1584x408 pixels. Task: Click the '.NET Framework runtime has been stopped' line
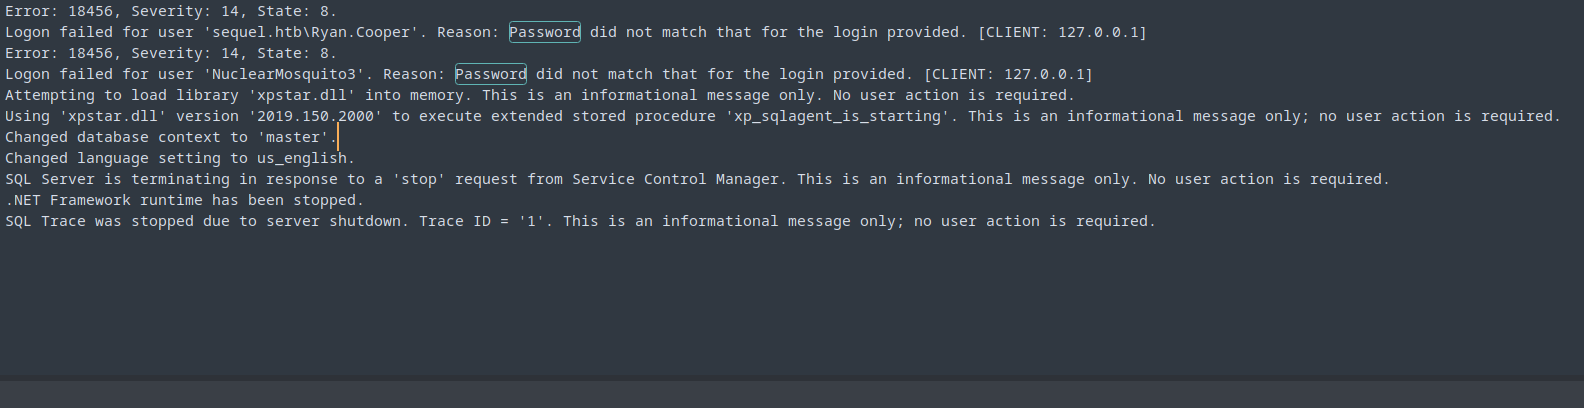pos(185,200)
